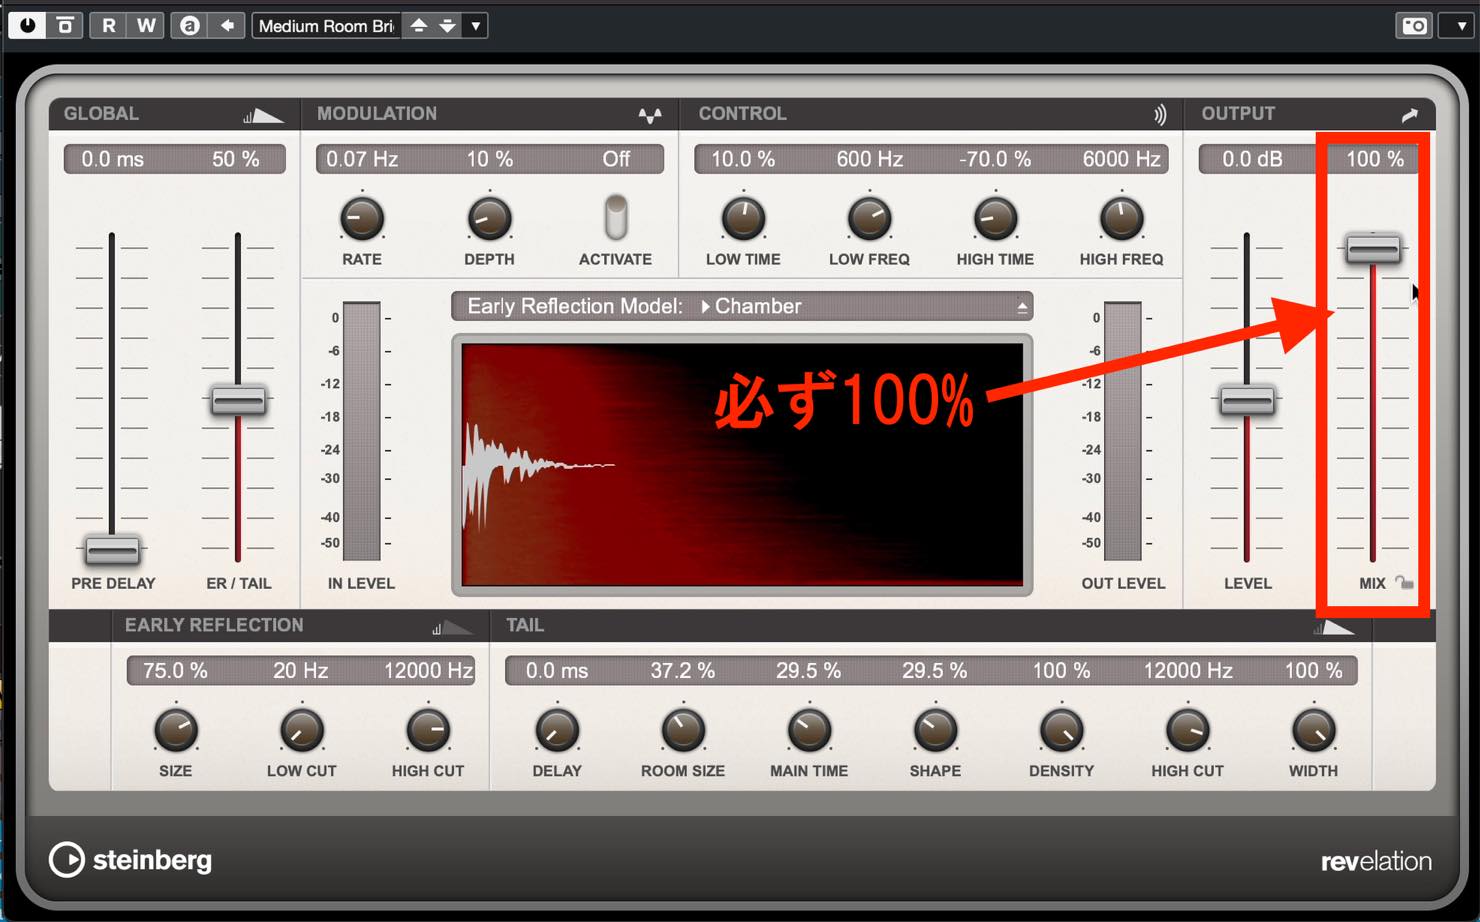Click the 0.0 dB level value field
Viewport: 1480px width, 922px height.
point(1252,158)
